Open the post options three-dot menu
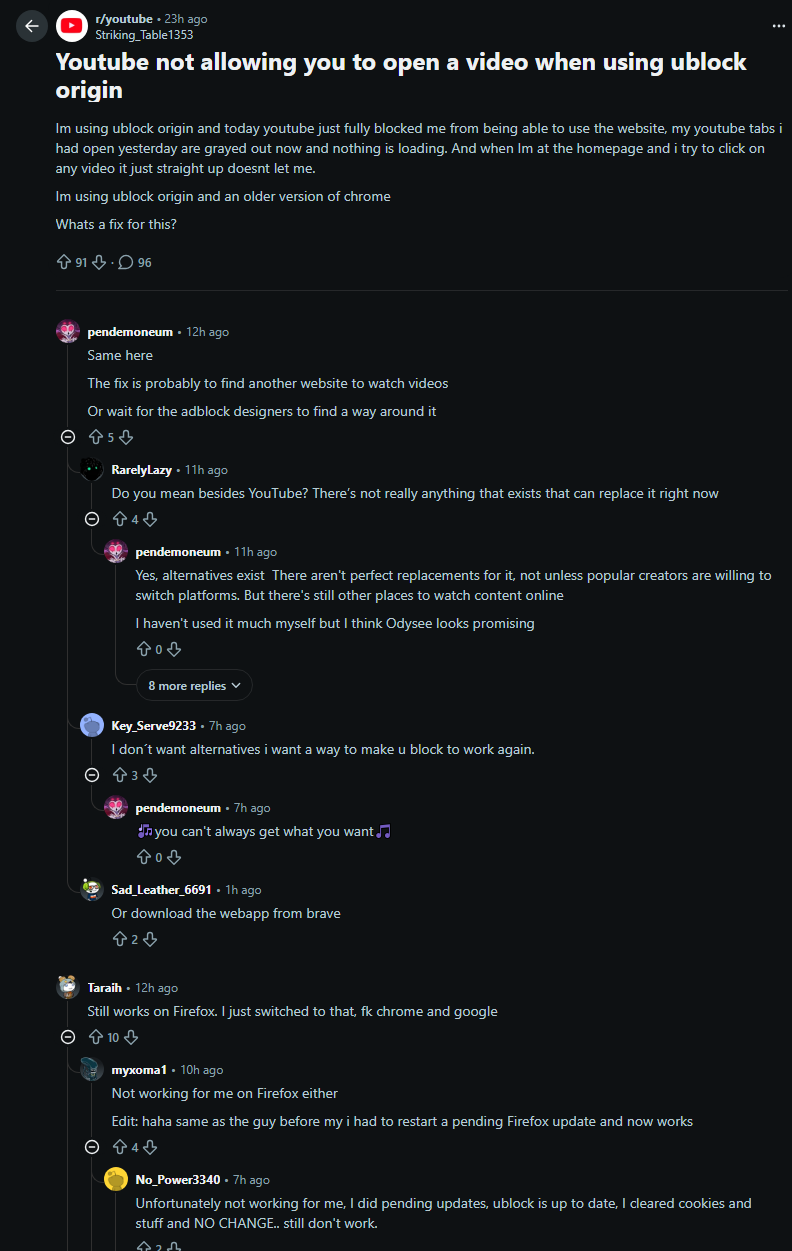792x1251 pixels. pyautogui.click(x=779, y=26)
